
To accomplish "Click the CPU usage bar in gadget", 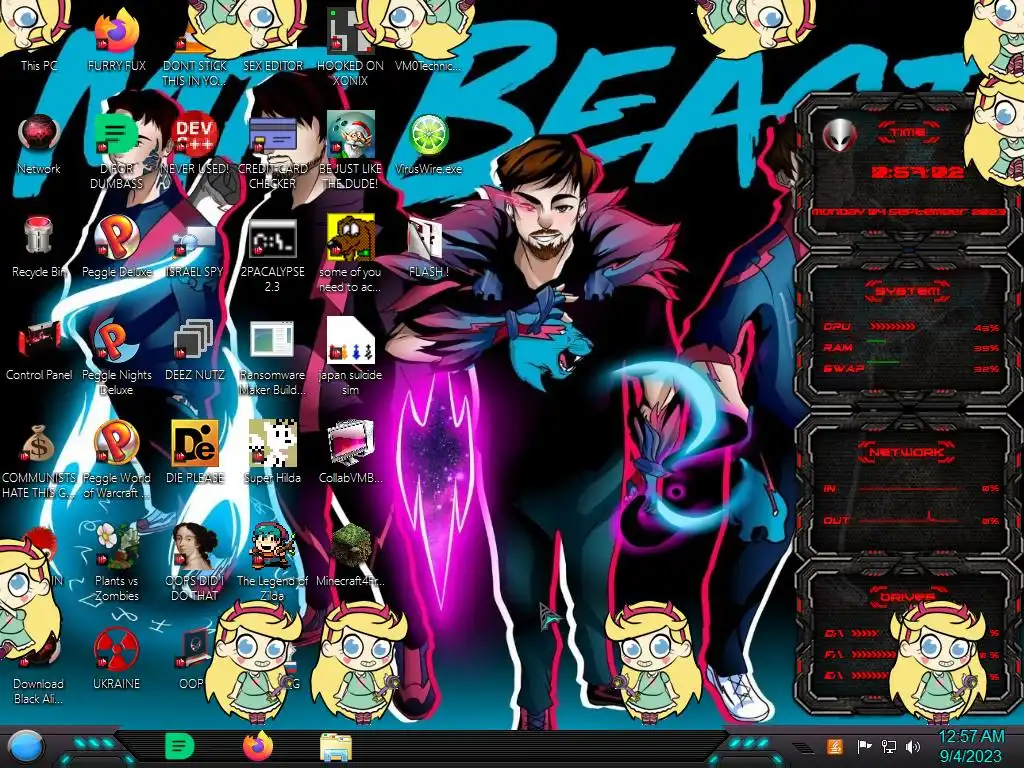I will [x=891, y=327].
